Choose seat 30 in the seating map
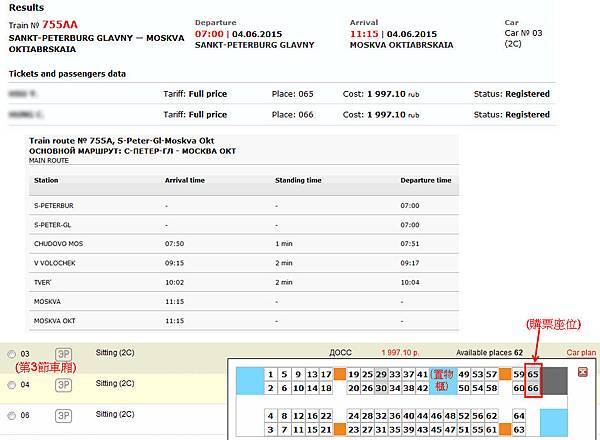 tap(381, 388)
